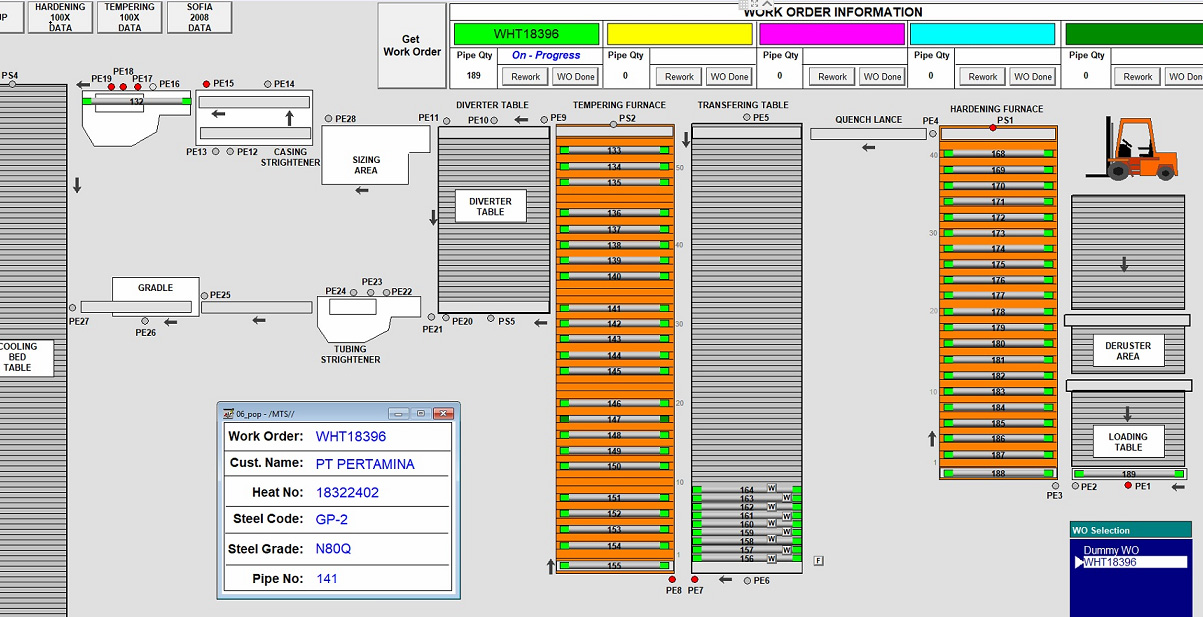
Task: Click the cyan work order color bar
Action: [982, 34]
